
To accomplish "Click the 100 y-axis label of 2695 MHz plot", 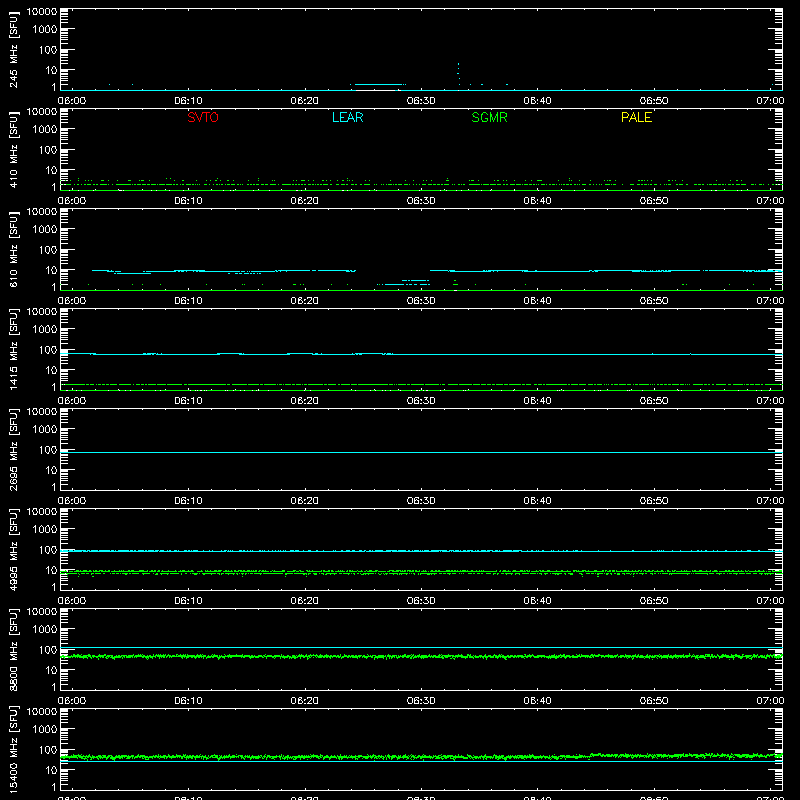I will coord(48,450).
